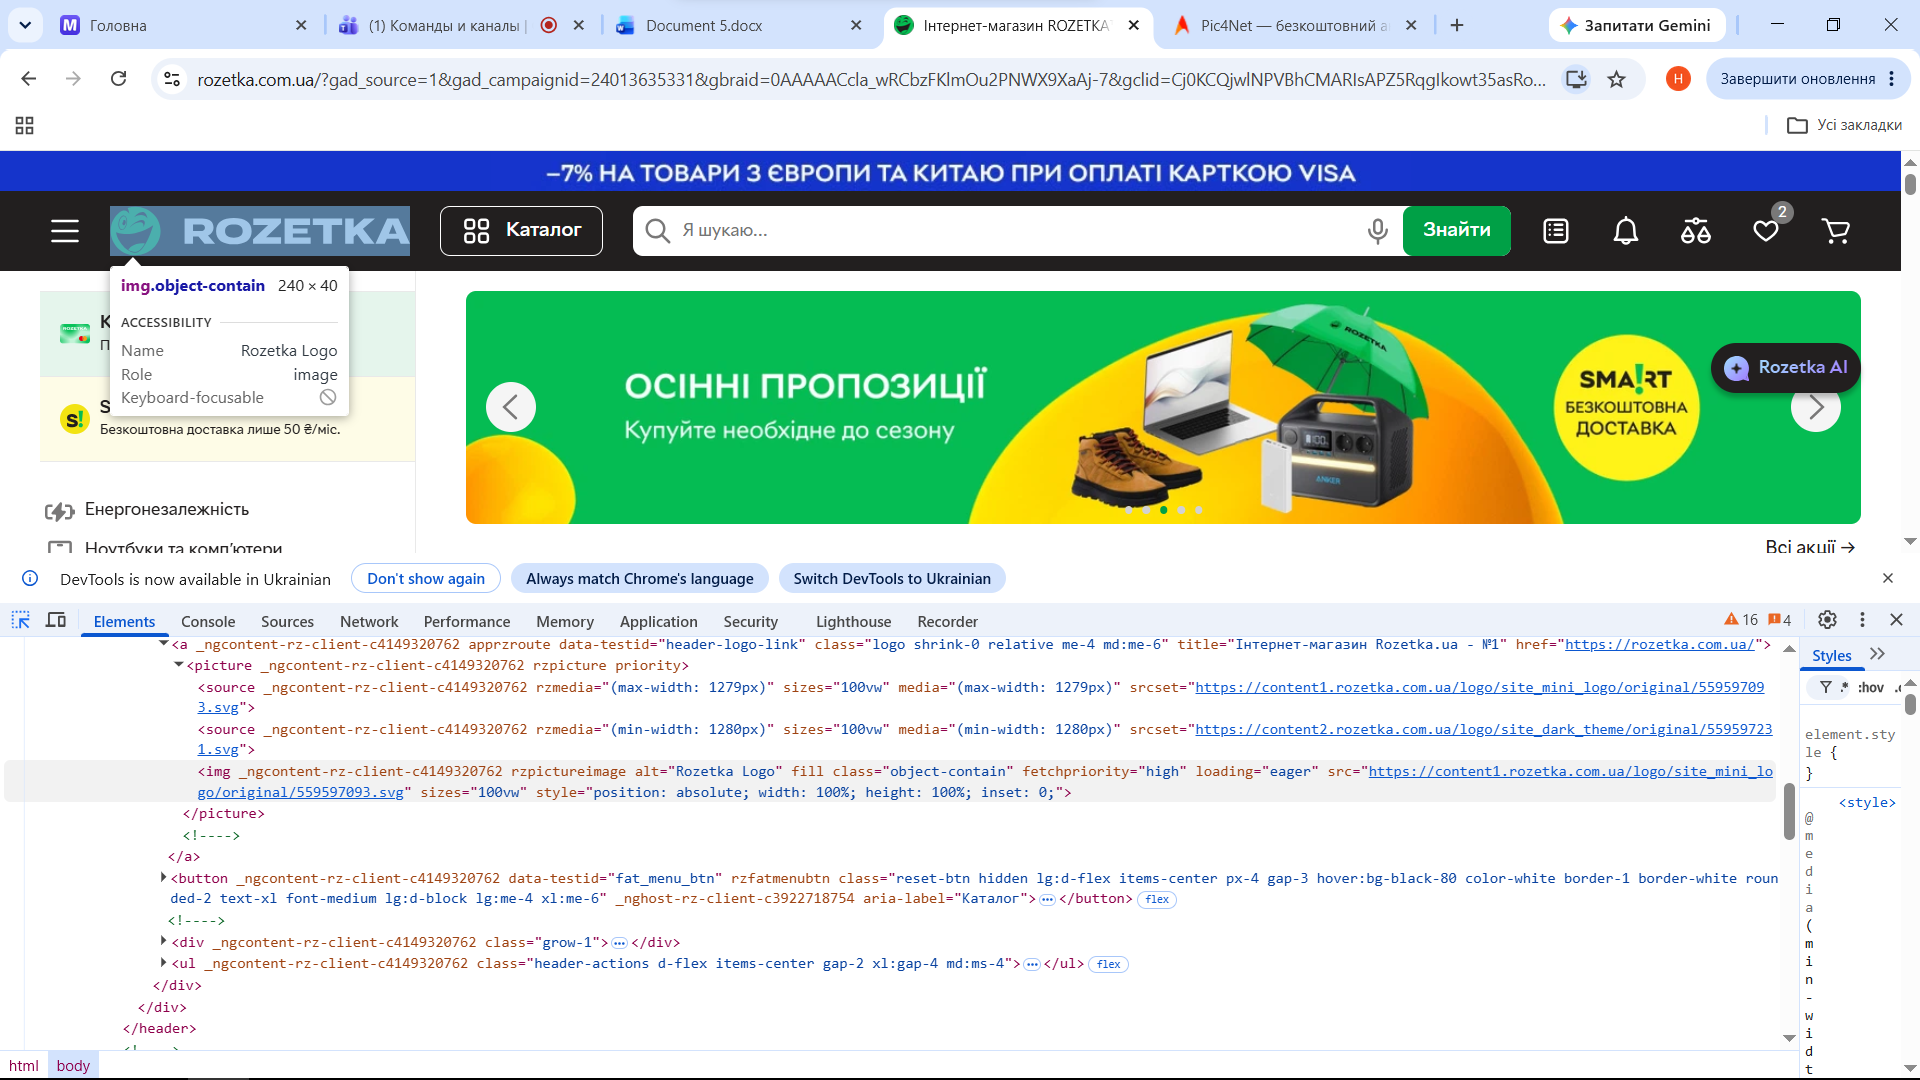Expand the fat_menu_btn button node

coord(164,878)
